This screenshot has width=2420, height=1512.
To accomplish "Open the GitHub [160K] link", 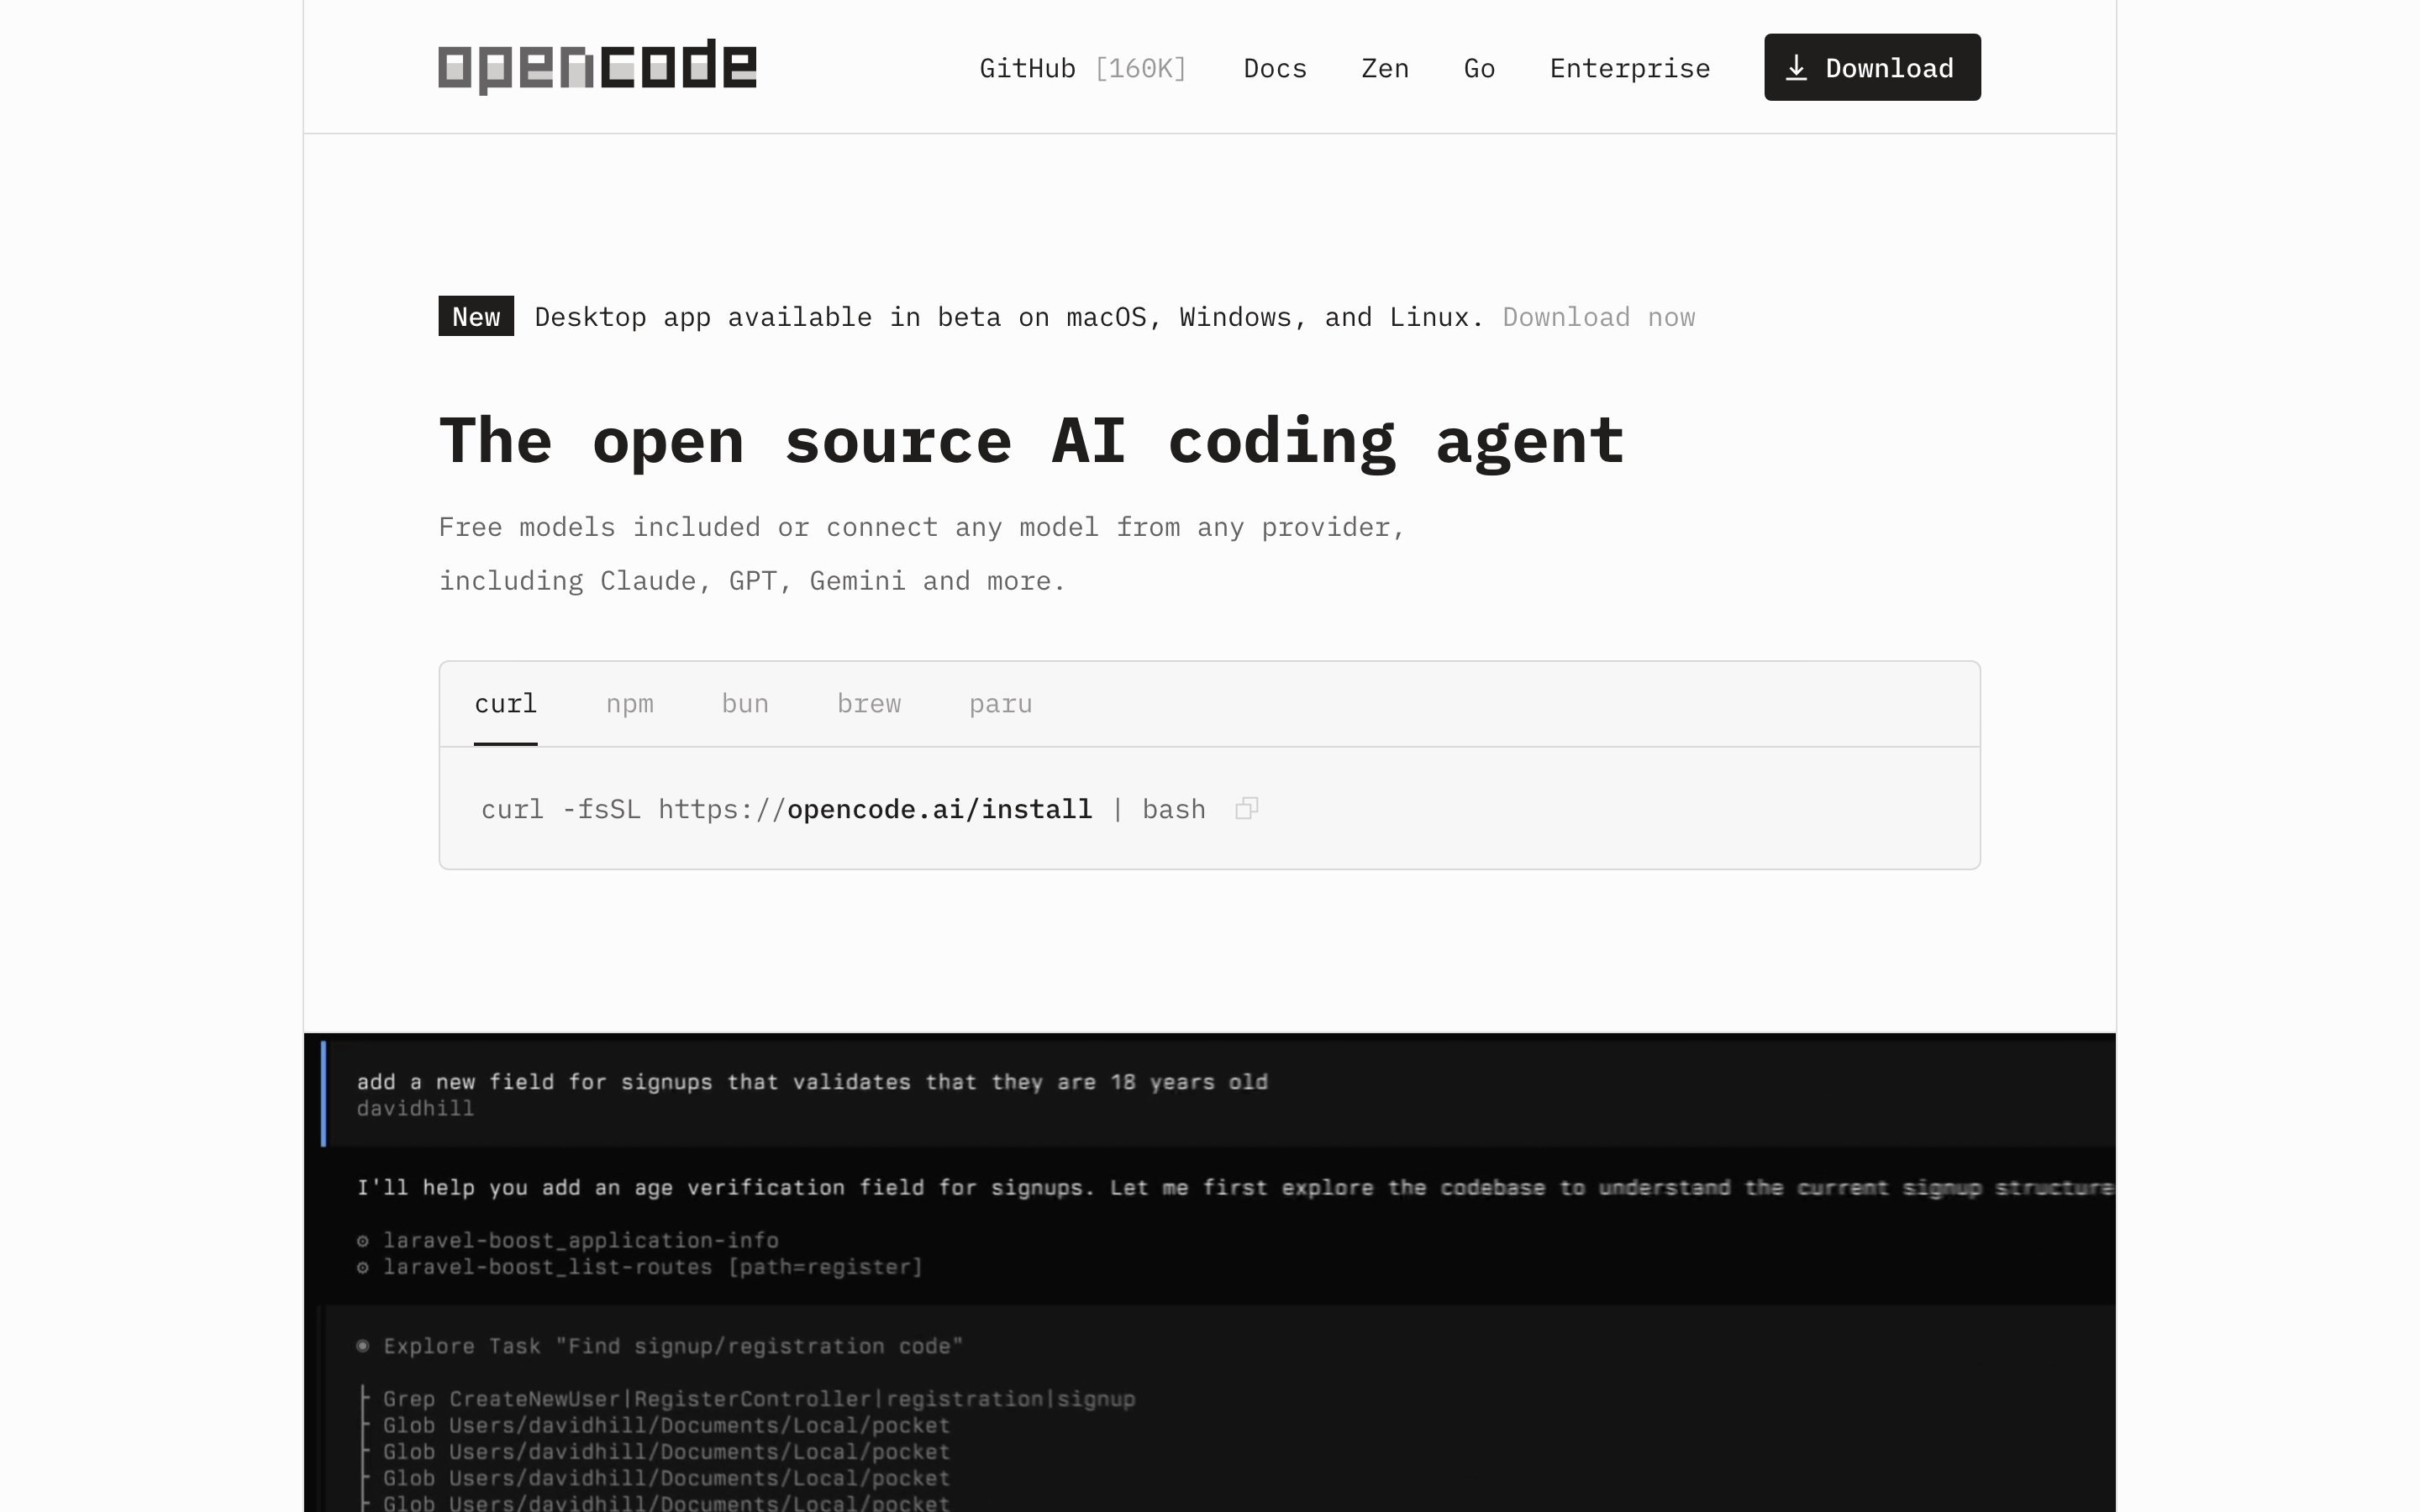I will [1083, 68].
